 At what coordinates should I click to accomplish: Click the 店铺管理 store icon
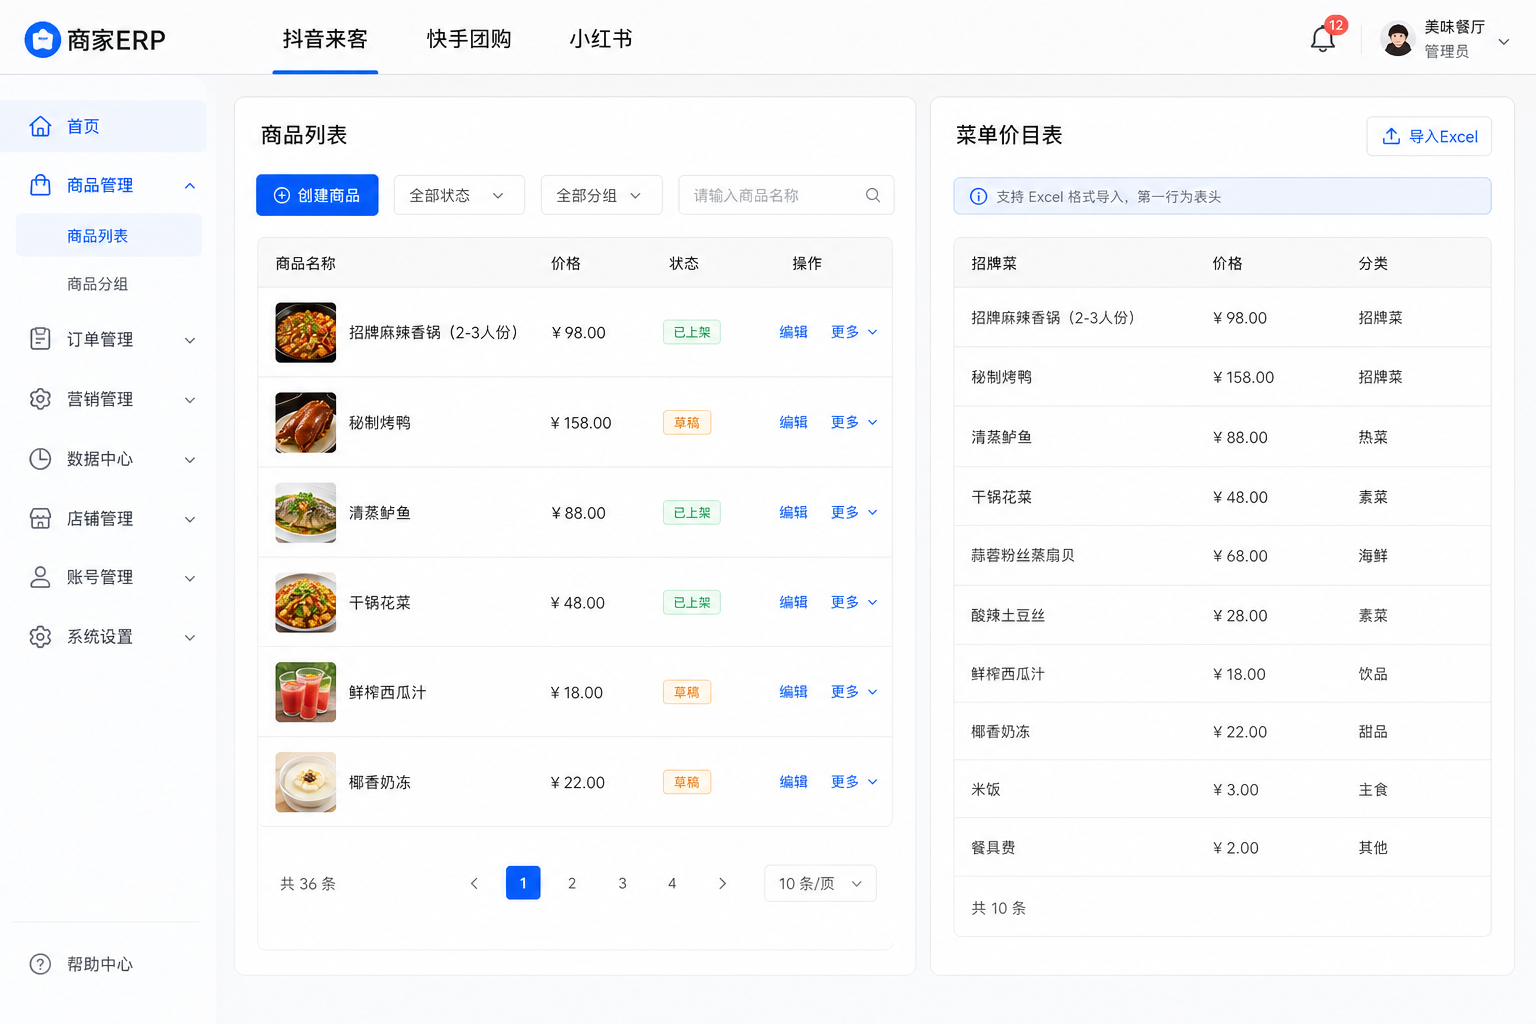(40, 518)
